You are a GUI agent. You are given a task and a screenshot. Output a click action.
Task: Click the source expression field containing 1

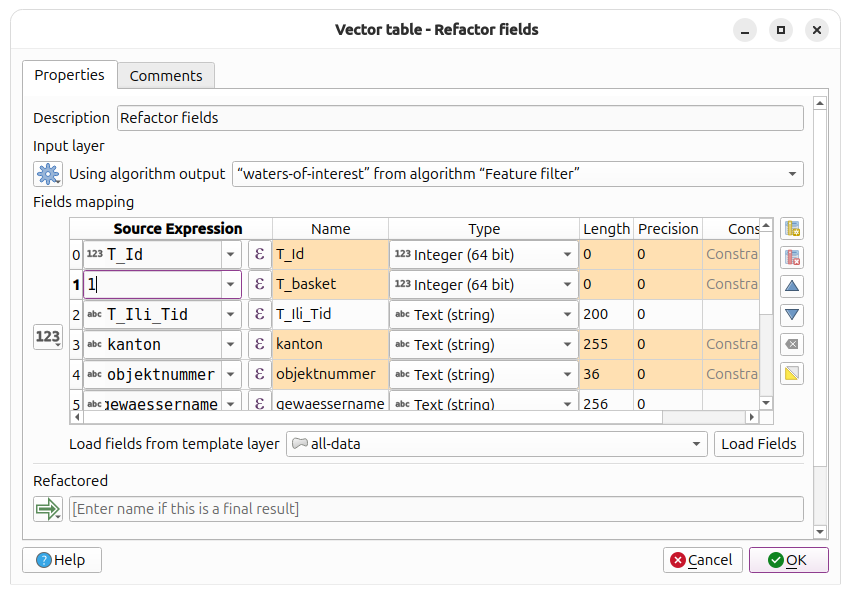153,284
